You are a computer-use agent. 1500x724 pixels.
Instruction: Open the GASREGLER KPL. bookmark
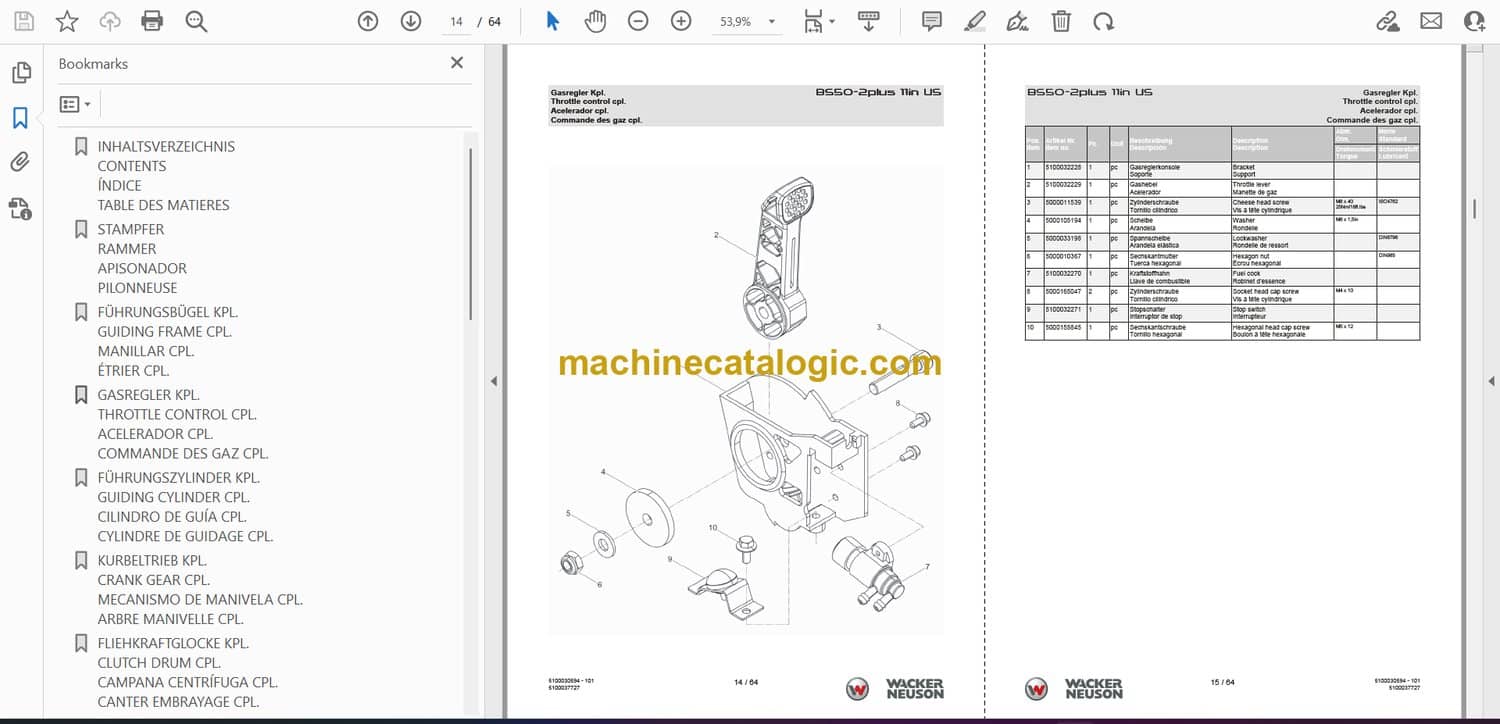[x=148, y=395]
